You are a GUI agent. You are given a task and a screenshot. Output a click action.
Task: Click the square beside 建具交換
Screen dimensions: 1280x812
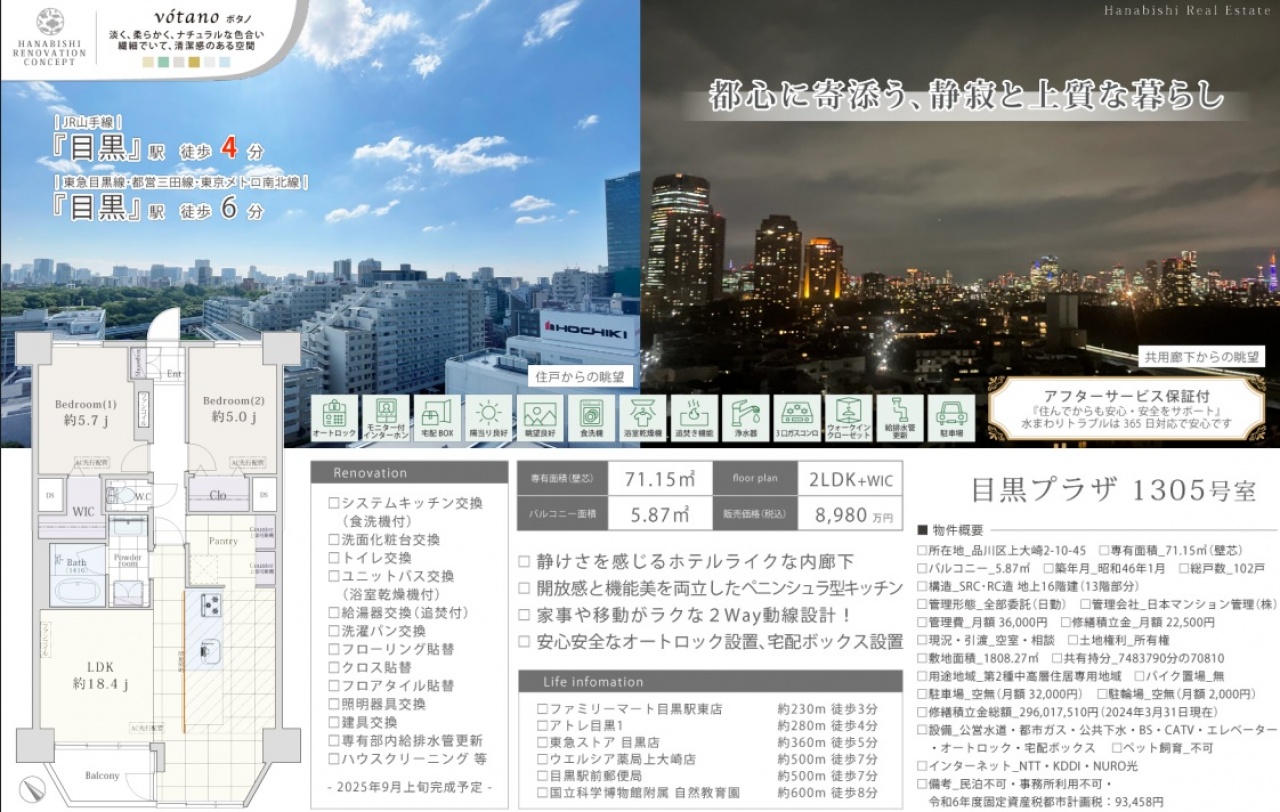[x=334, y=722]
